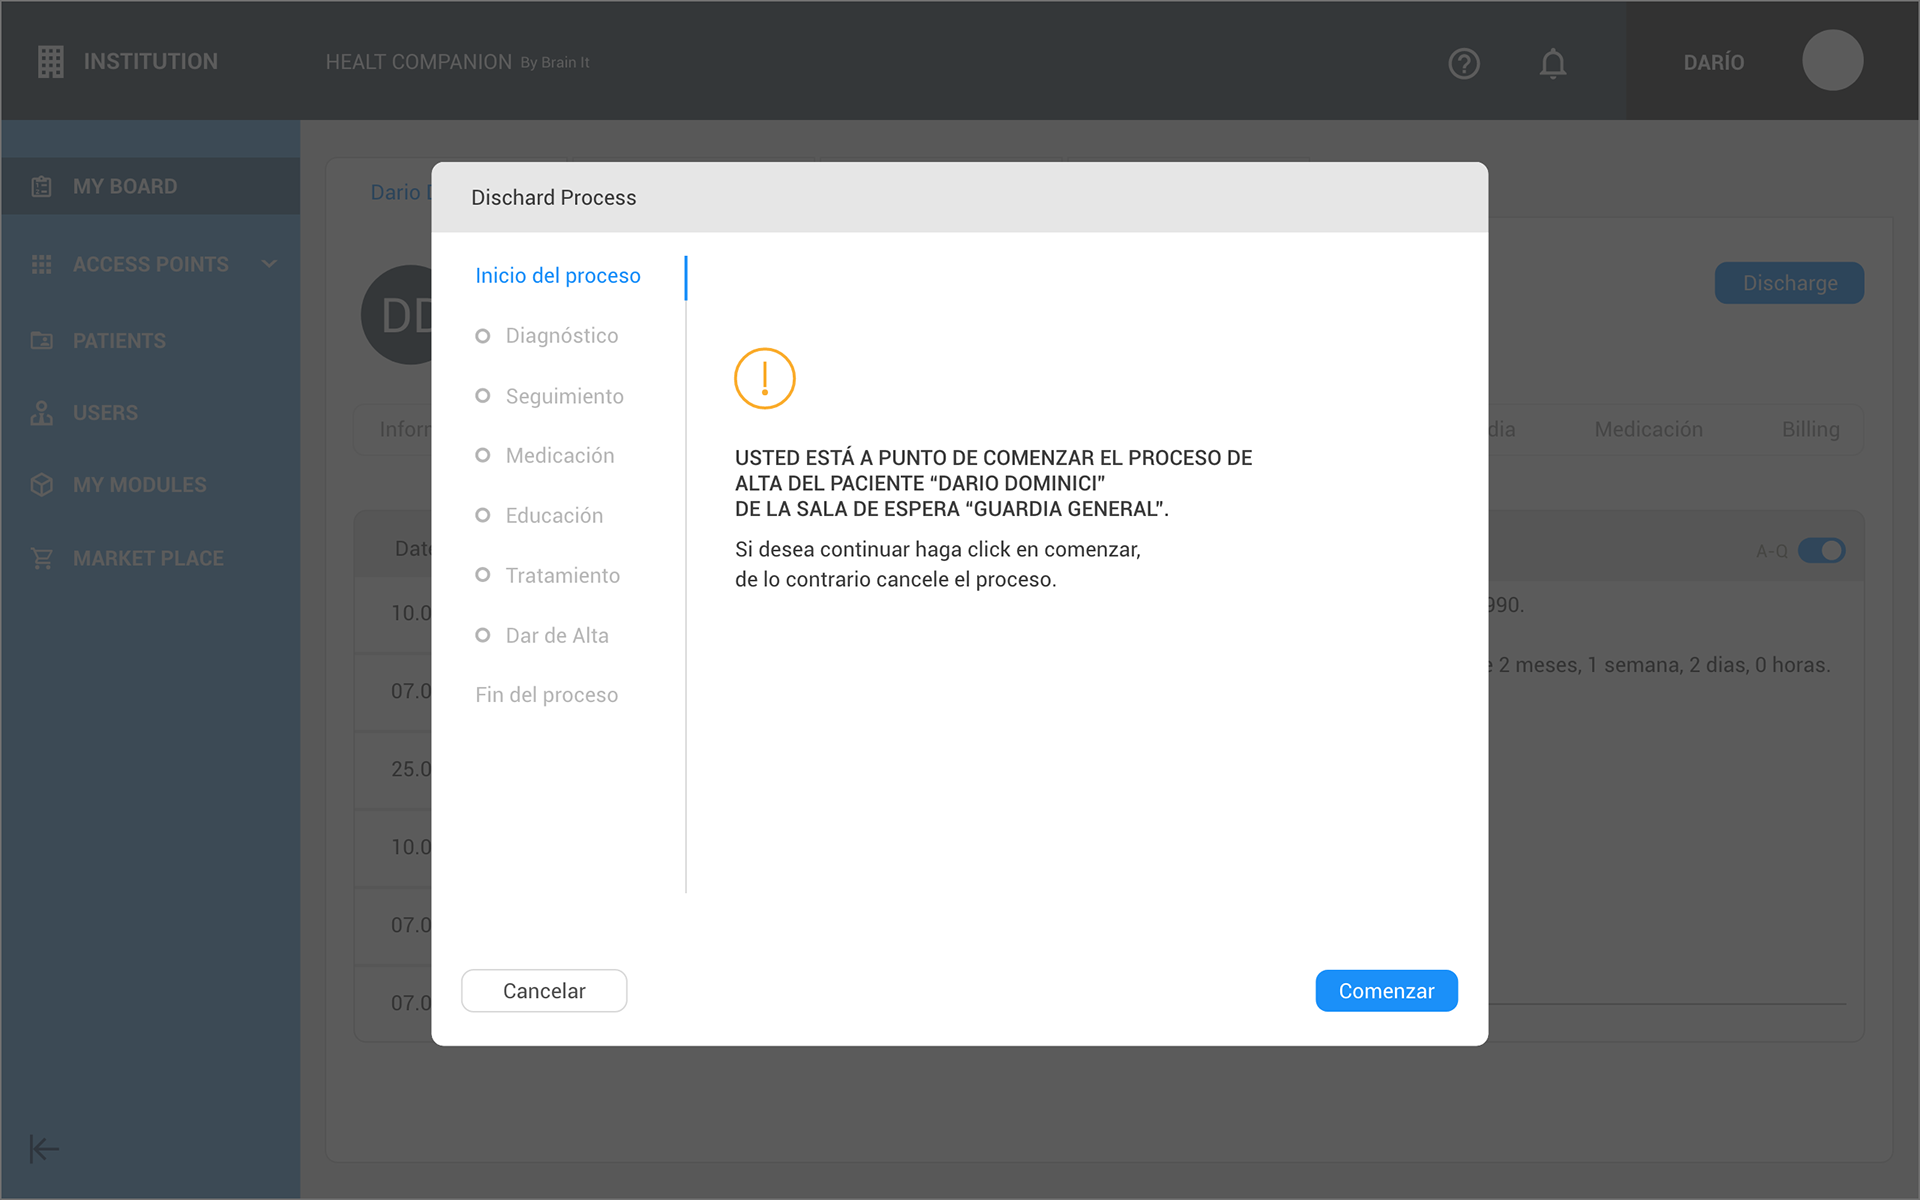Screen dimensions: 1920x1200
Task: Select the Diagnóstico step radio
Action: [483, 336]
